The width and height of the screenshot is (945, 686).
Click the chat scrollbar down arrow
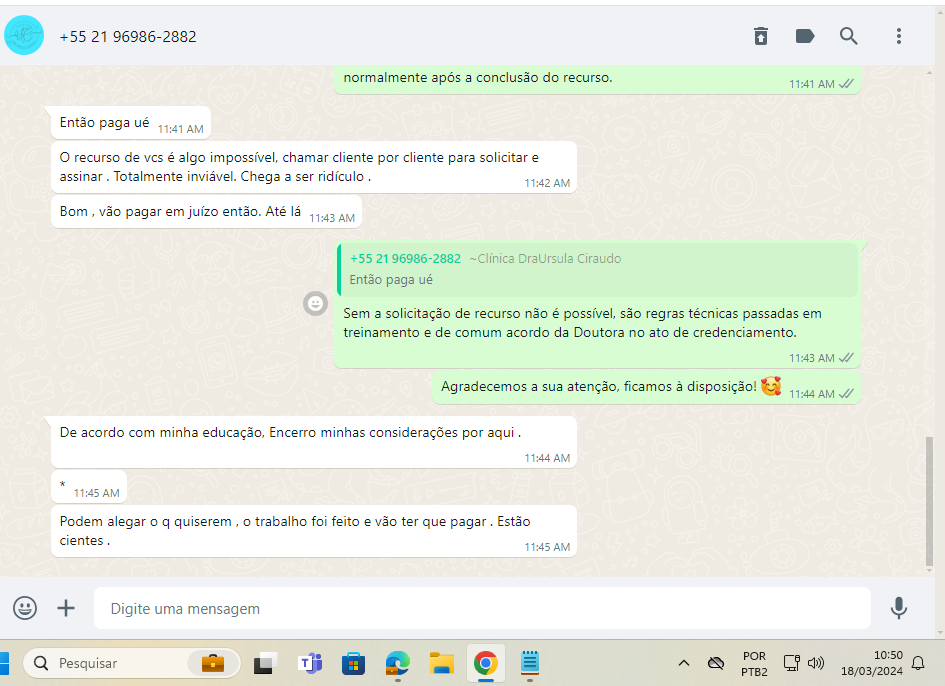[x=929, y=570]
